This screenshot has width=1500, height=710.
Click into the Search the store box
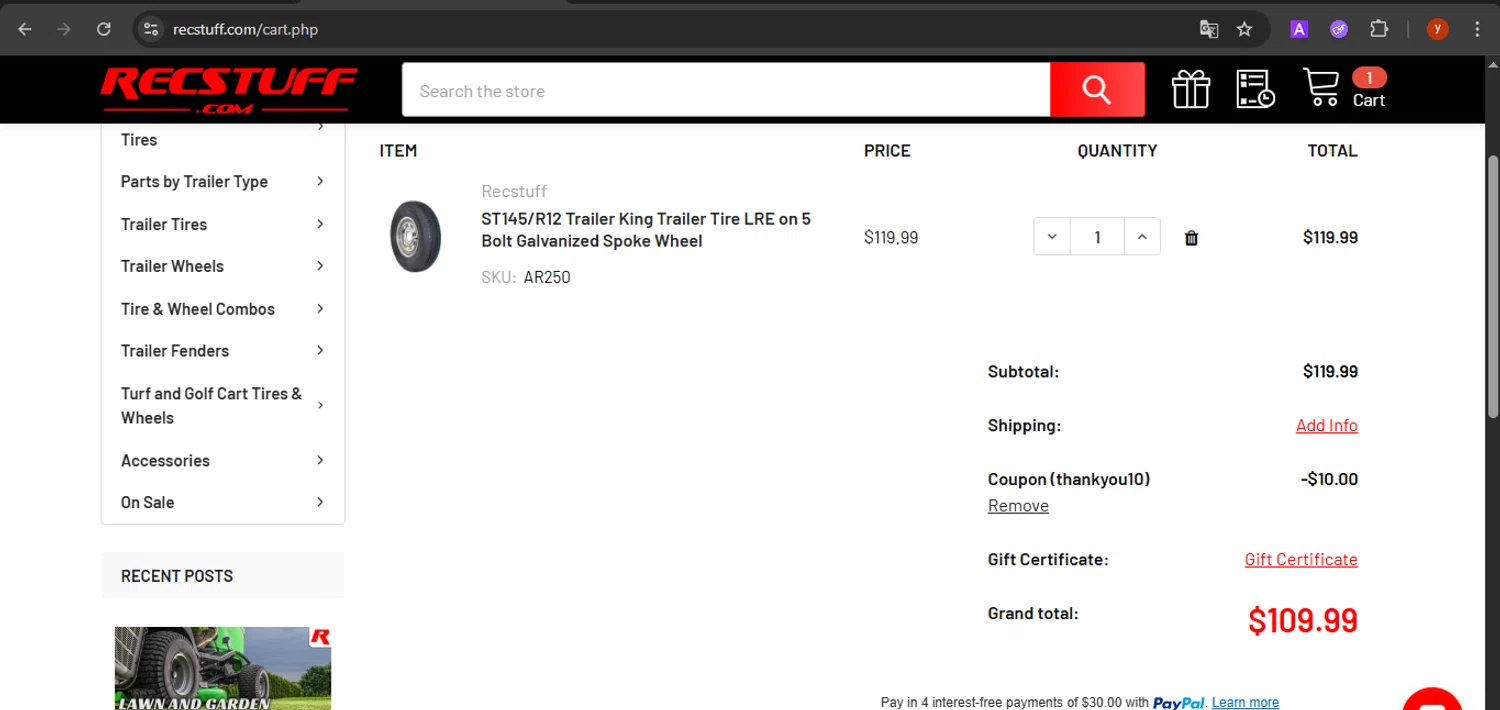726,90
